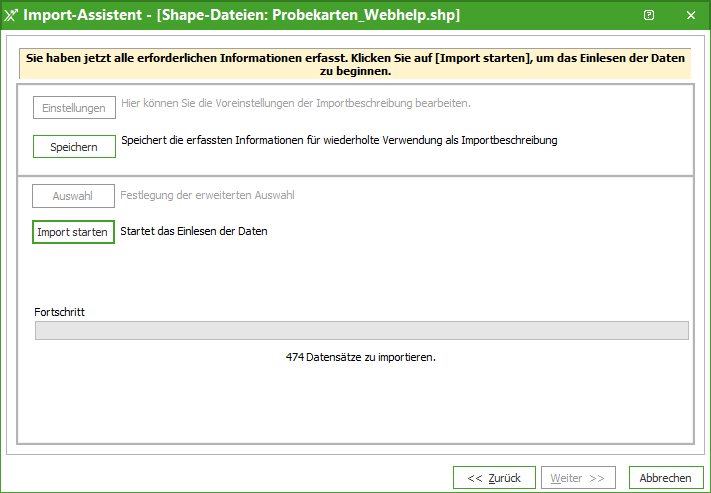Go back using the << Zurück button
Viewport: 711px width, 493px height.
point(494,478)
